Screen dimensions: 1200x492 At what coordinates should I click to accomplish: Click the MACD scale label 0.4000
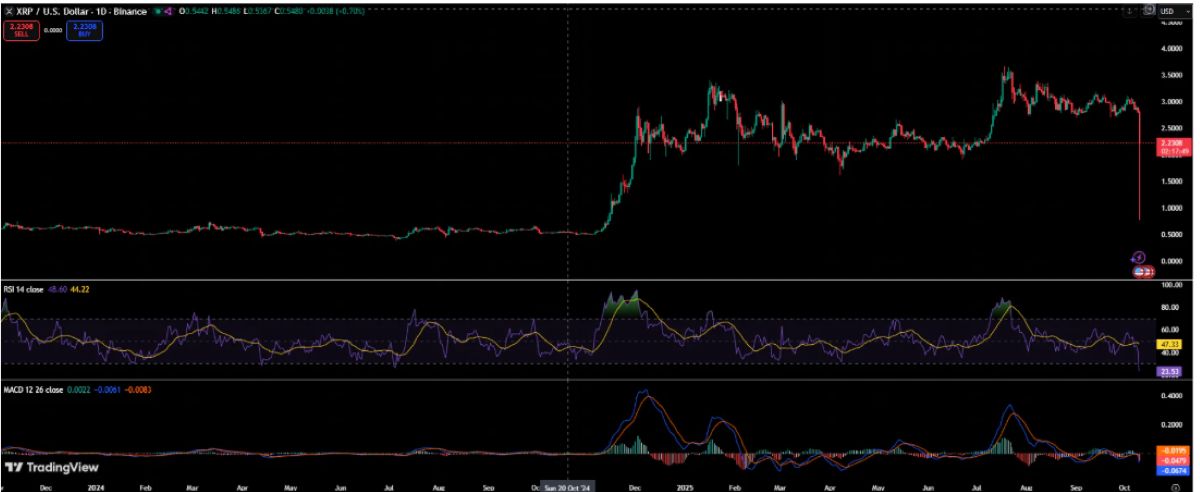1171,396
